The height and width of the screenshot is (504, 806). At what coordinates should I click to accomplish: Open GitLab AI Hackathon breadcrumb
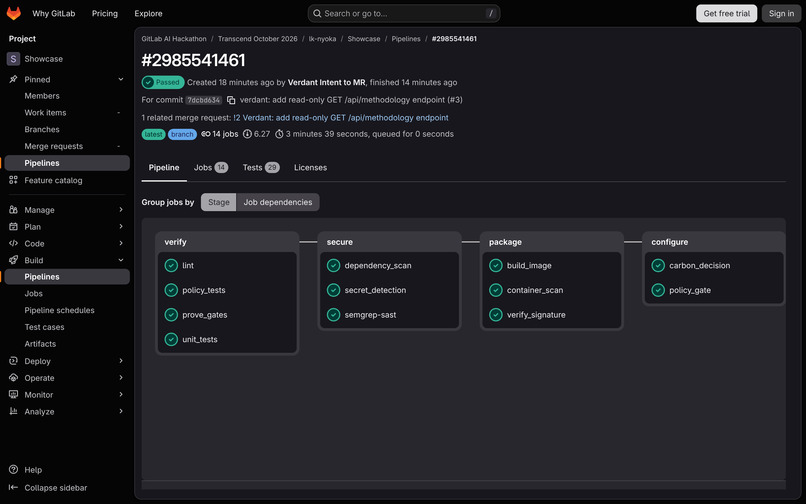174,39
